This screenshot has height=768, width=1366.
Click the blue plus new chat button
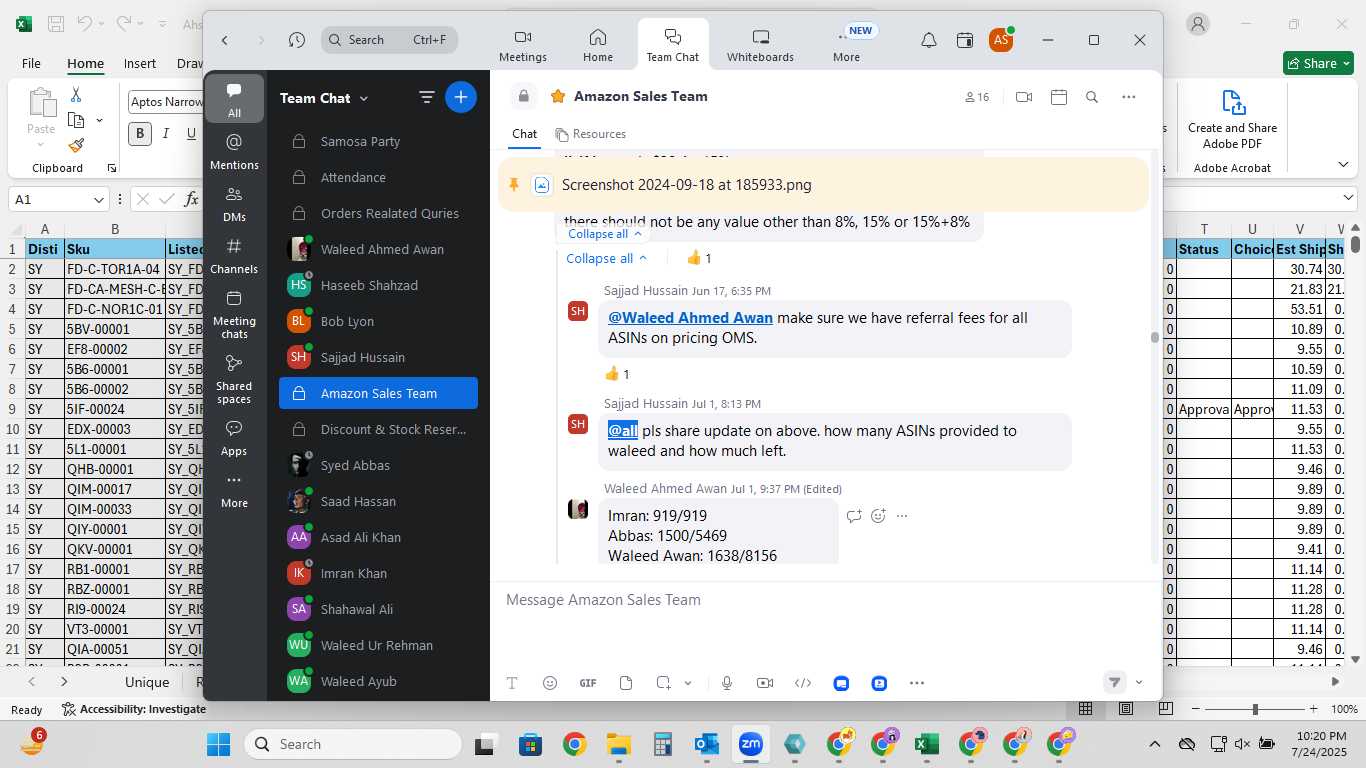[460, 97]
